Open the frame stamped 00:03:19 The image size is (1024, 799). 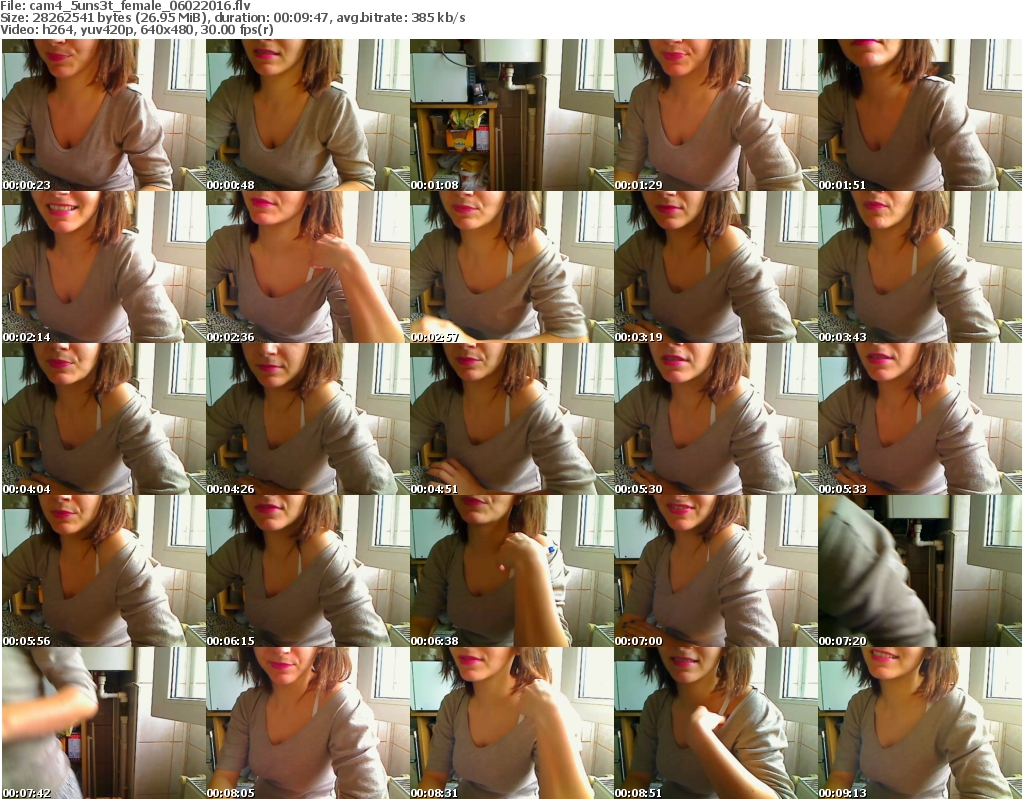pyautogui.click(x=716, y=267)
